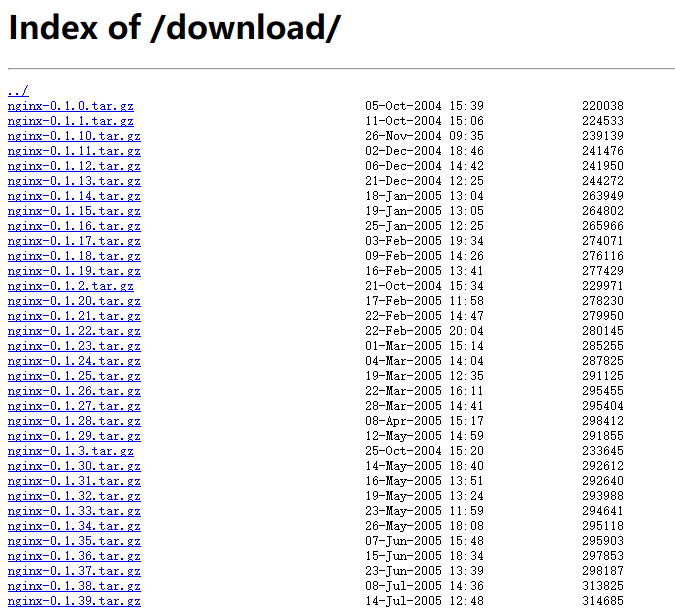
Task: Download nginx-0.1.19.tar.gz
Action: (74, 271)
